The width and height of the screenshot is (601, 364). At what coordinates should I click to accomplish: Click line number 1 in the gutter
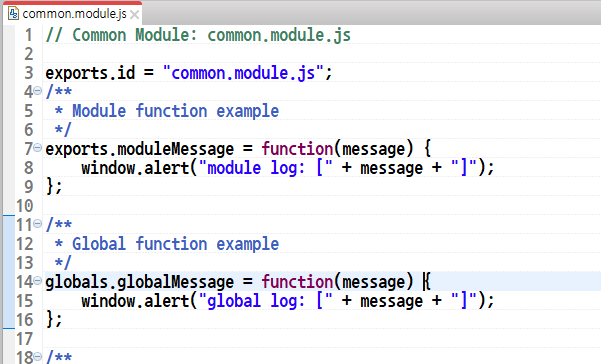[x=28, y=35]
